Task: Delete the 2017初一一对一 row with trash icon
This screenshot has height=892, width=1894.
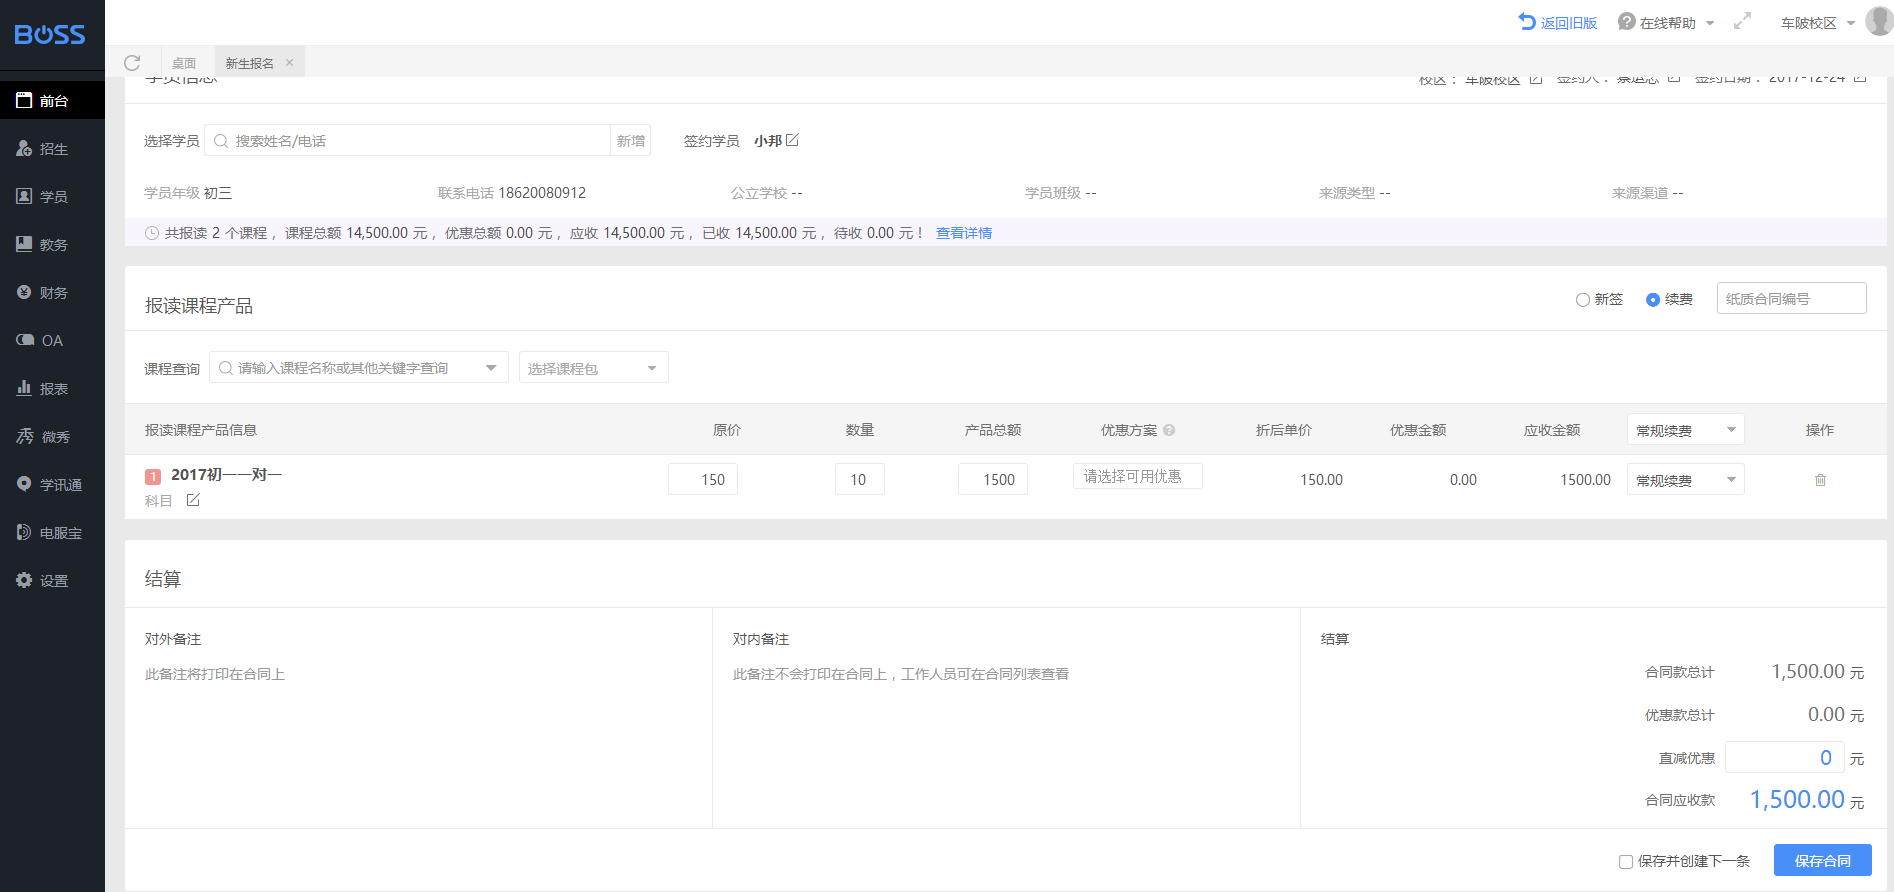Action: tap(1820, 480)
